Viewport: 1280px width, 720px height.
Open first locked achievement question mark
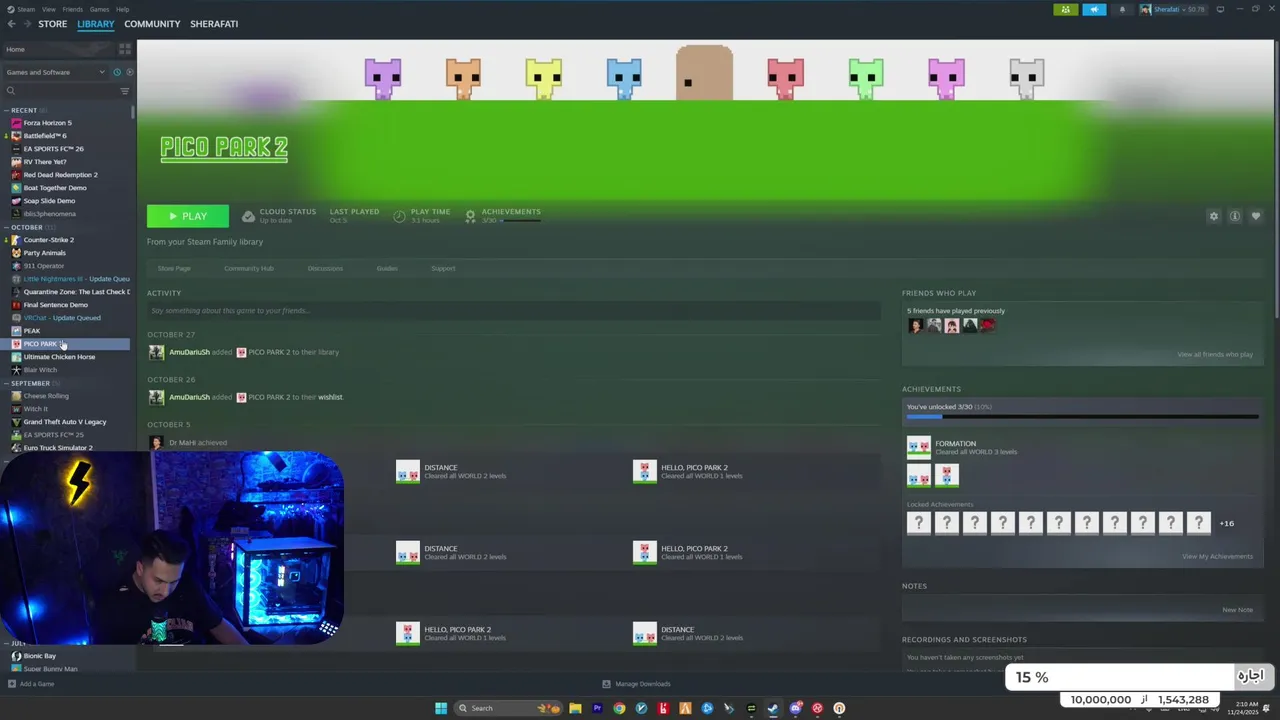(x=918, y=522)
